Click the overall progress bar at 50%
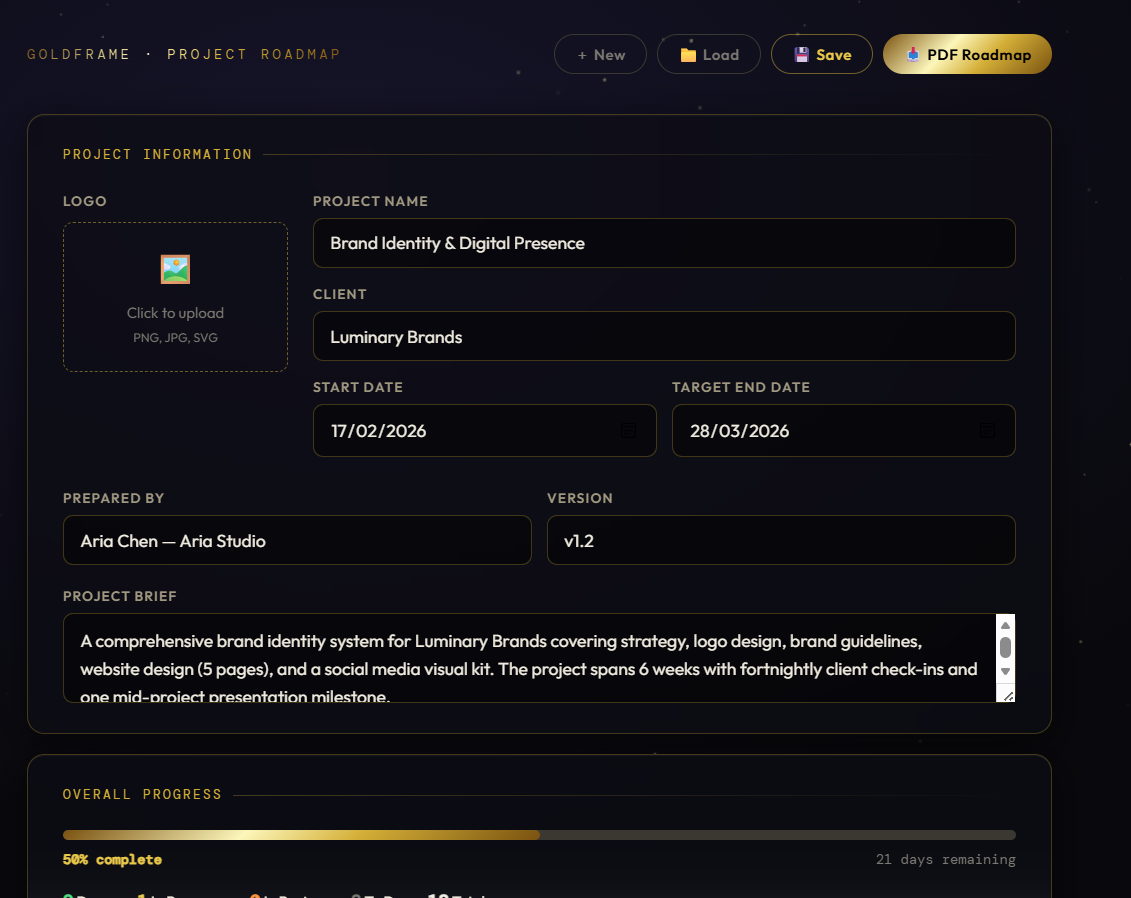1131x898 pixels. click(x=540, y=834)
